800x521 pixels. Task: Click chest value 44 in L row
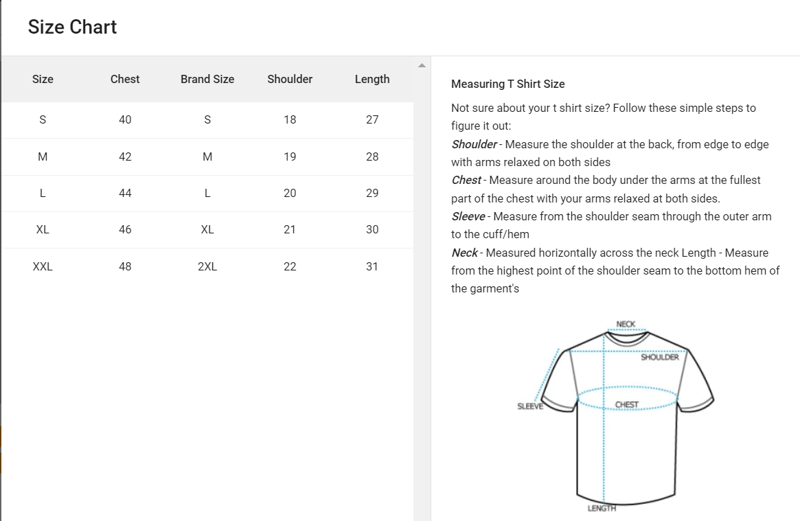125,193
